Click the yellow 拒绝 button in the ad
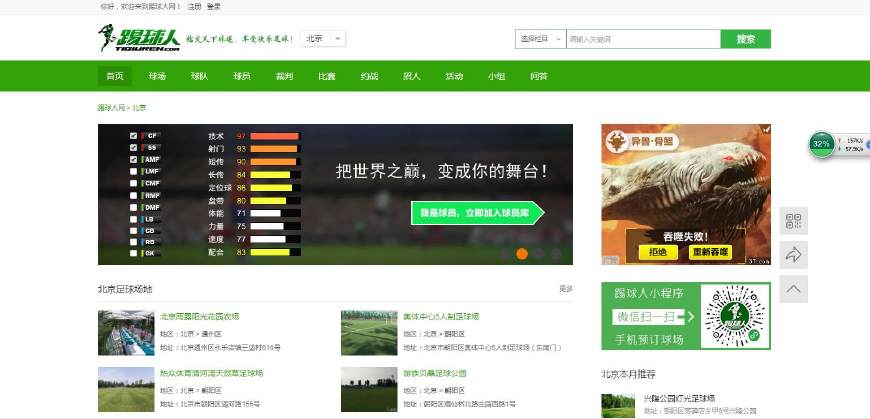 pyautogui.click(x=658, y=252)
